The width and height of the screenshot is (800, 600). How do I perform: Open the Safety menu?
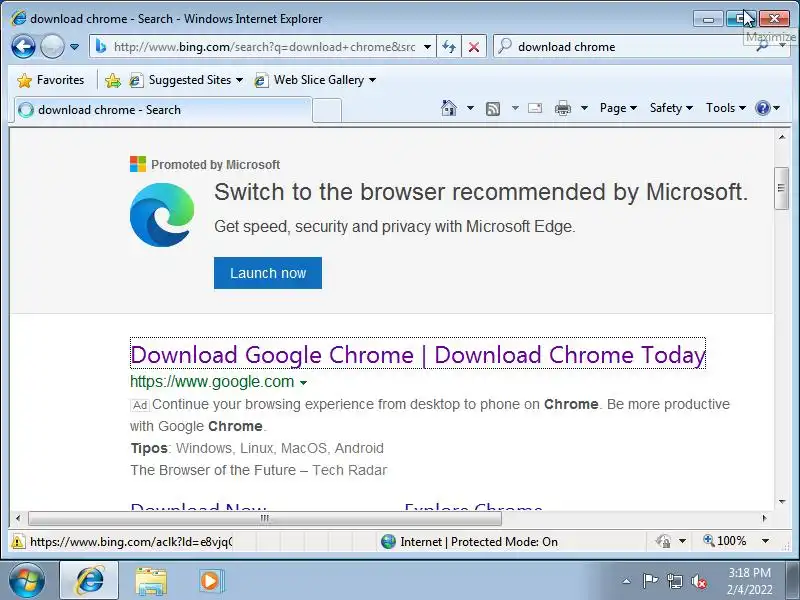[671, 108]
